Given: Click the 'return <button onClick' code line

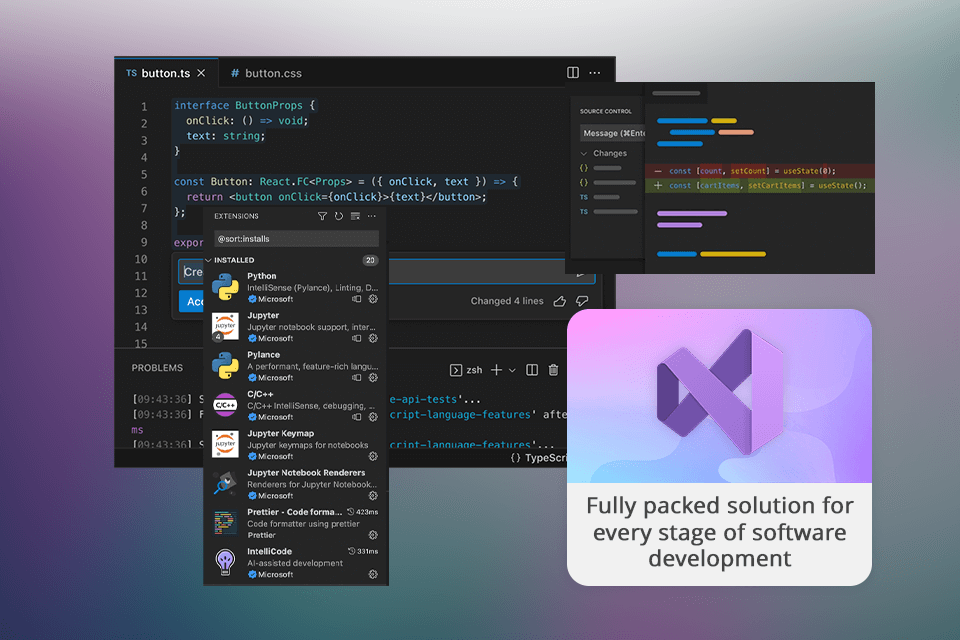Looking at the screenshot, I should (336, 197).
